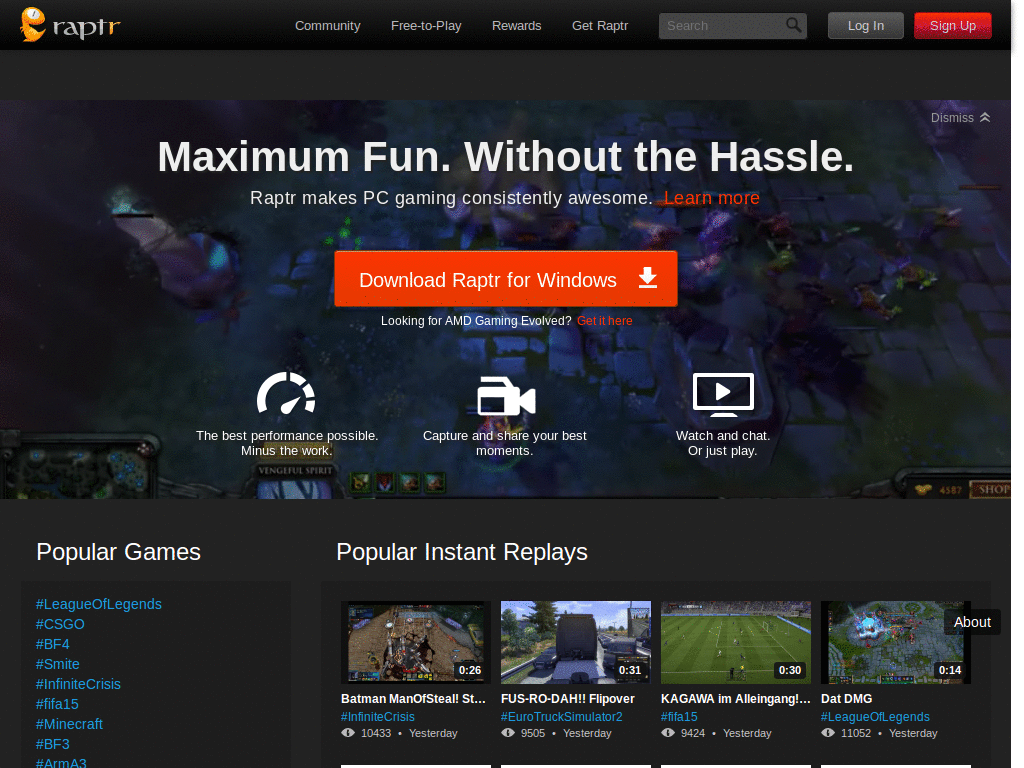
Task: Click the Log In button
Action: point(865,25)
